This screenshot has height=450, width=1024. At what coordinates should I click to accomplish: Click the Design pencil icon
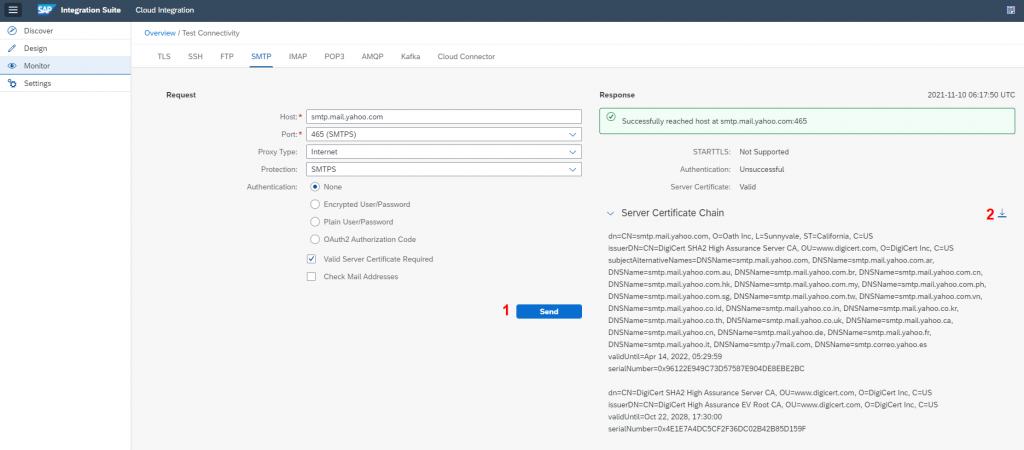coord(12,48)
